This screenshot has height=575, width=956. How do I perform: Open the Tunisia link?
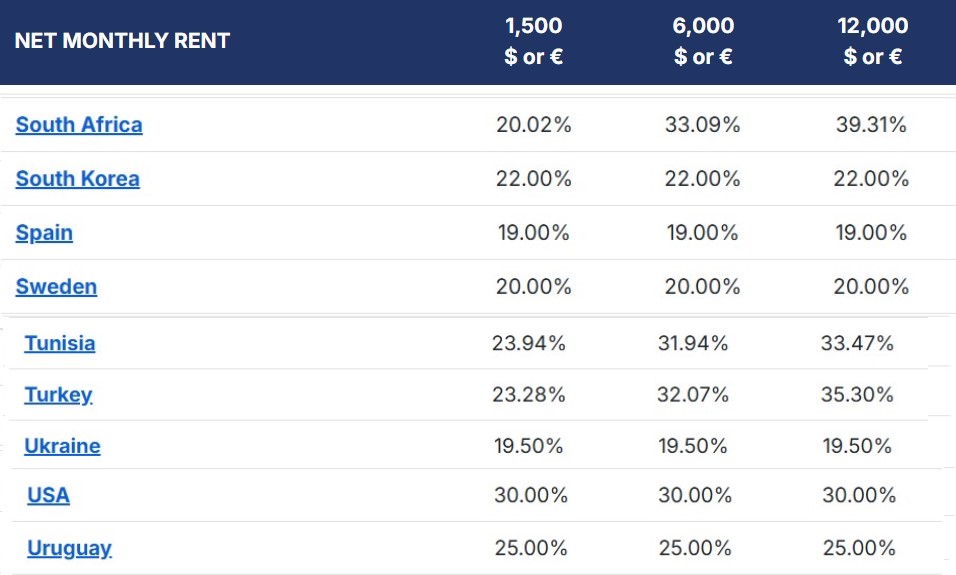60,343
